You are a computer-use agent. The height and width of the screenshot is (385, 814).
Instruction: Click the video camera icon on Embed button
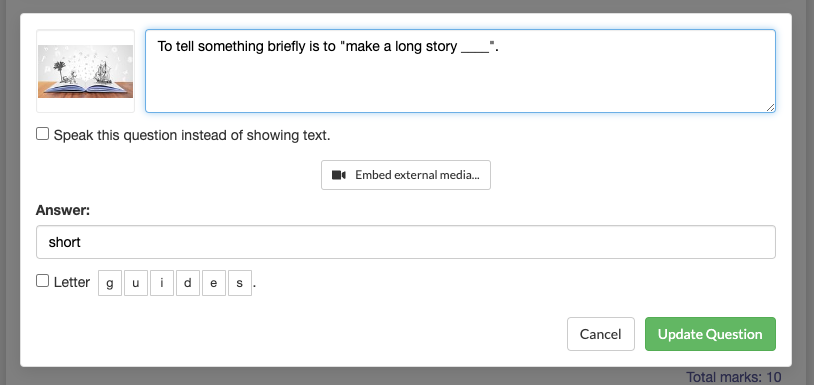click(339, 175)
